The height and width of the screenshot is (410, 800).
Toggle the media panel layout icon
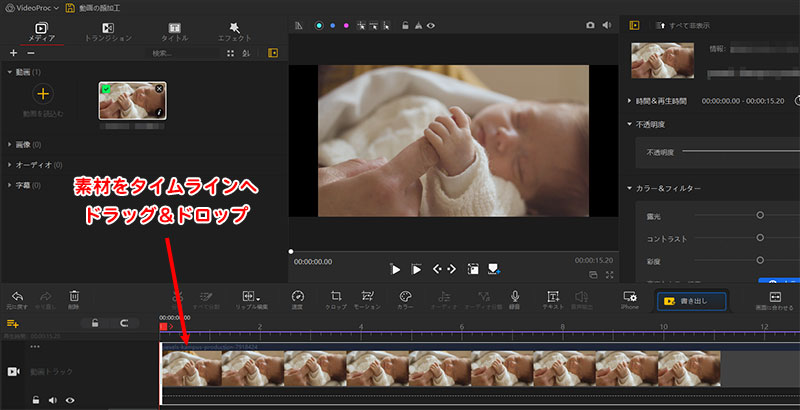[273, 53]
